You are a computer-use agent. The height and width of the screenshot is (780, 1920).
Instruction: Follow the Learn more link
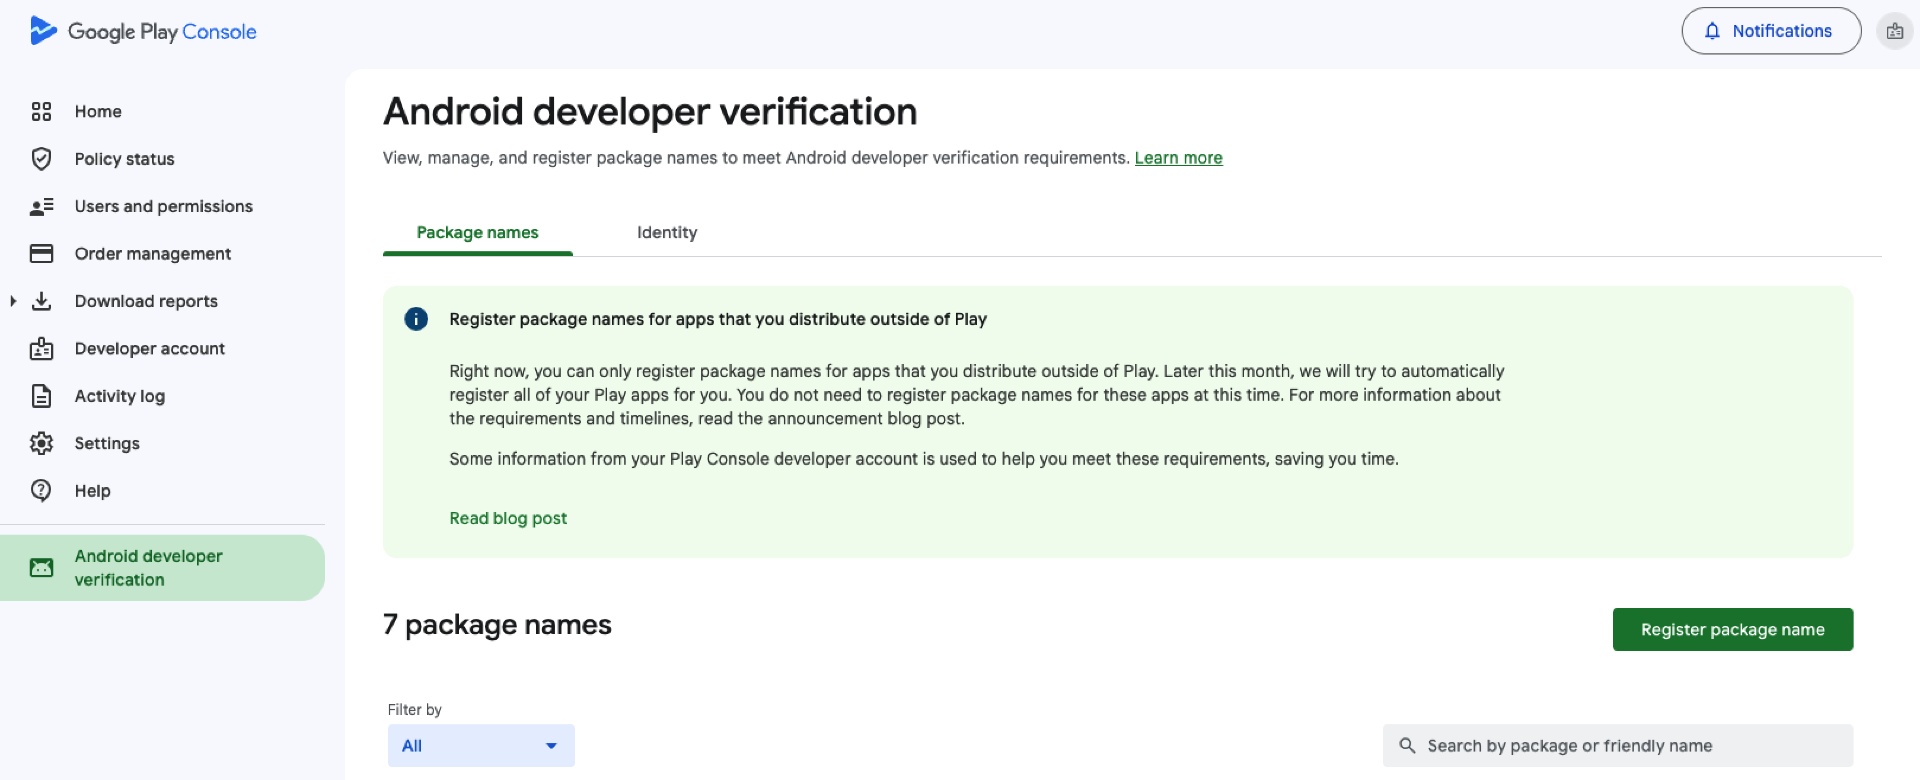pyautogui.click(x=1178, y=158)
